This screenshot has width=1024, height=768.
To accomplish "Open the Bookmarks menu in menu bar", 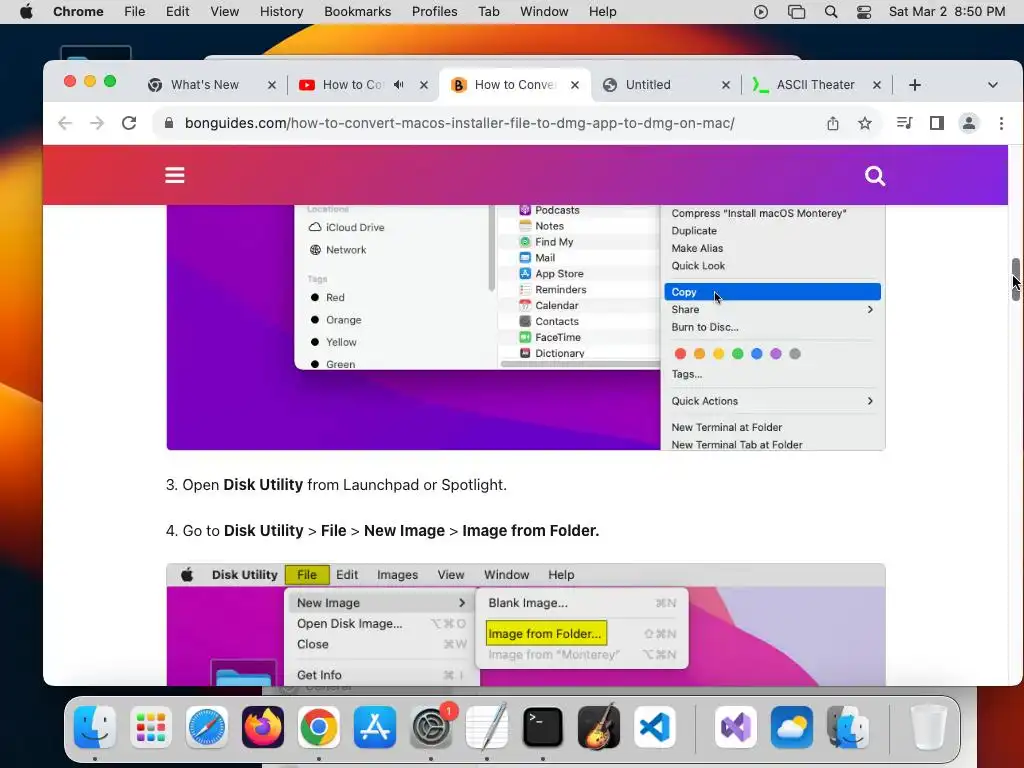I will point(357,12).
